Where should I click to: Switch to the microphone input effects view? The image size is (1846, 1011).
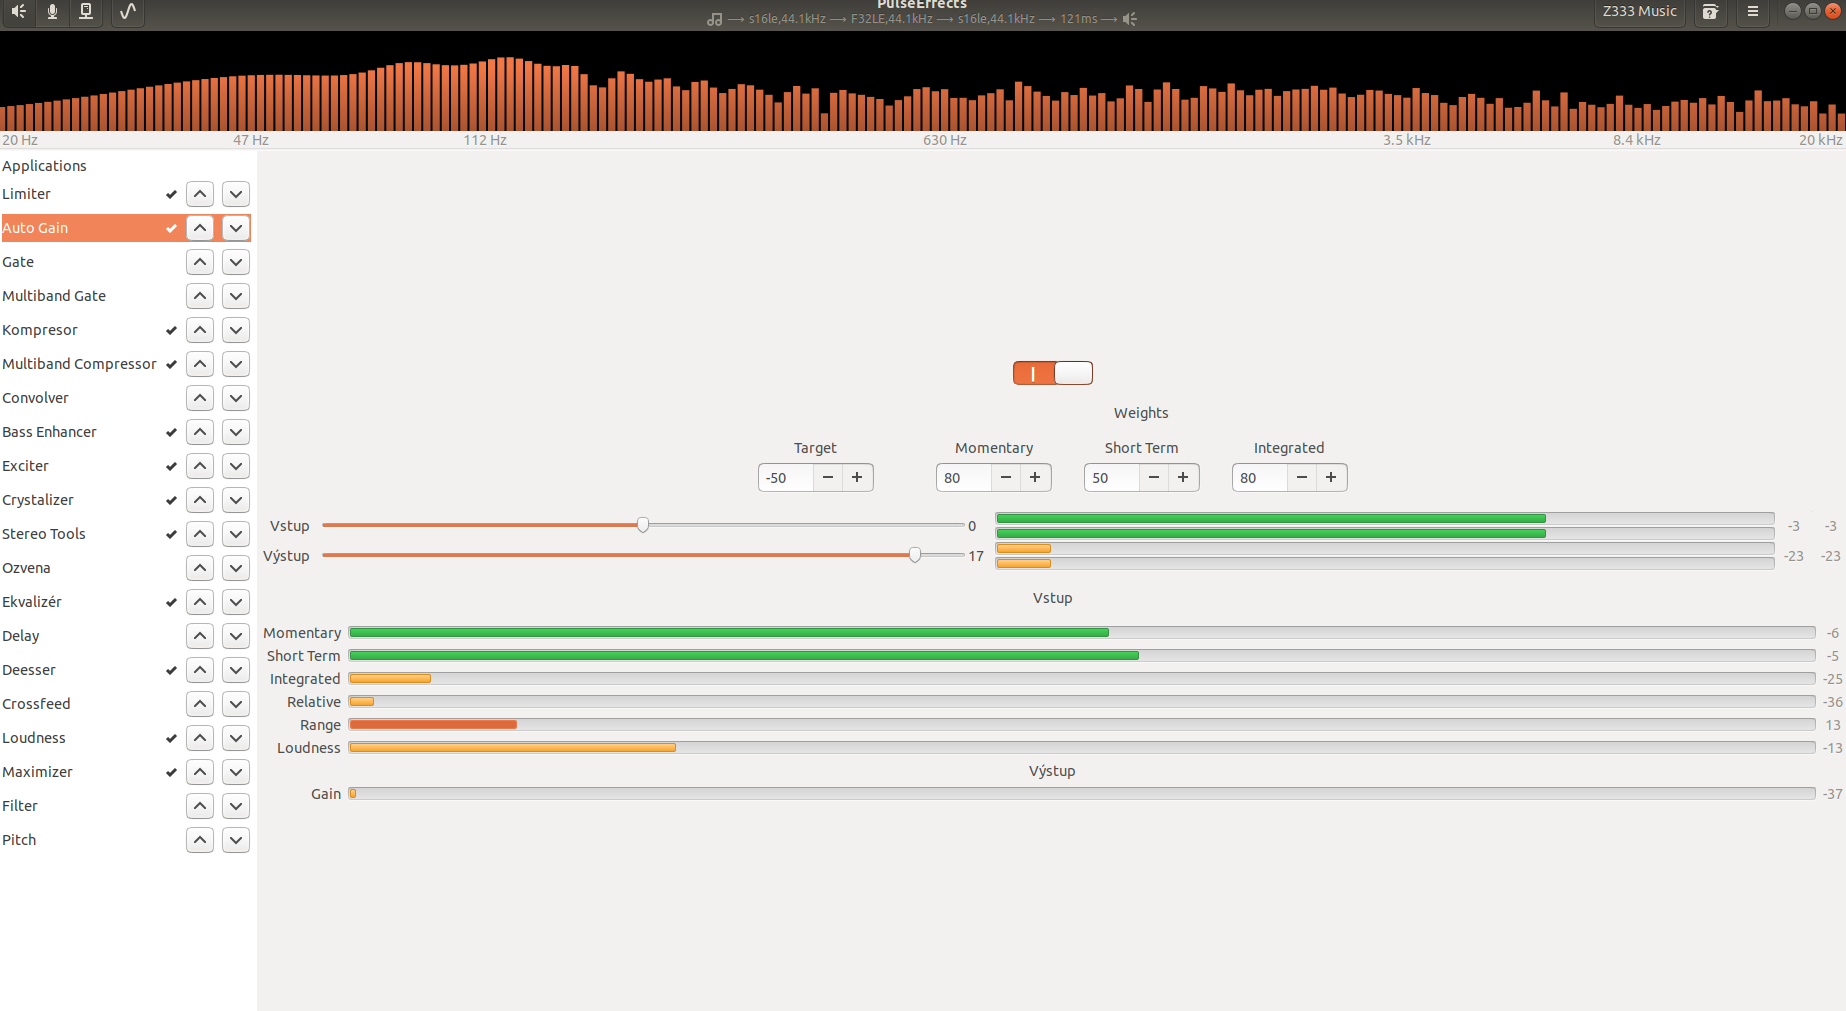pyautogui.click(x=52, y=12)
